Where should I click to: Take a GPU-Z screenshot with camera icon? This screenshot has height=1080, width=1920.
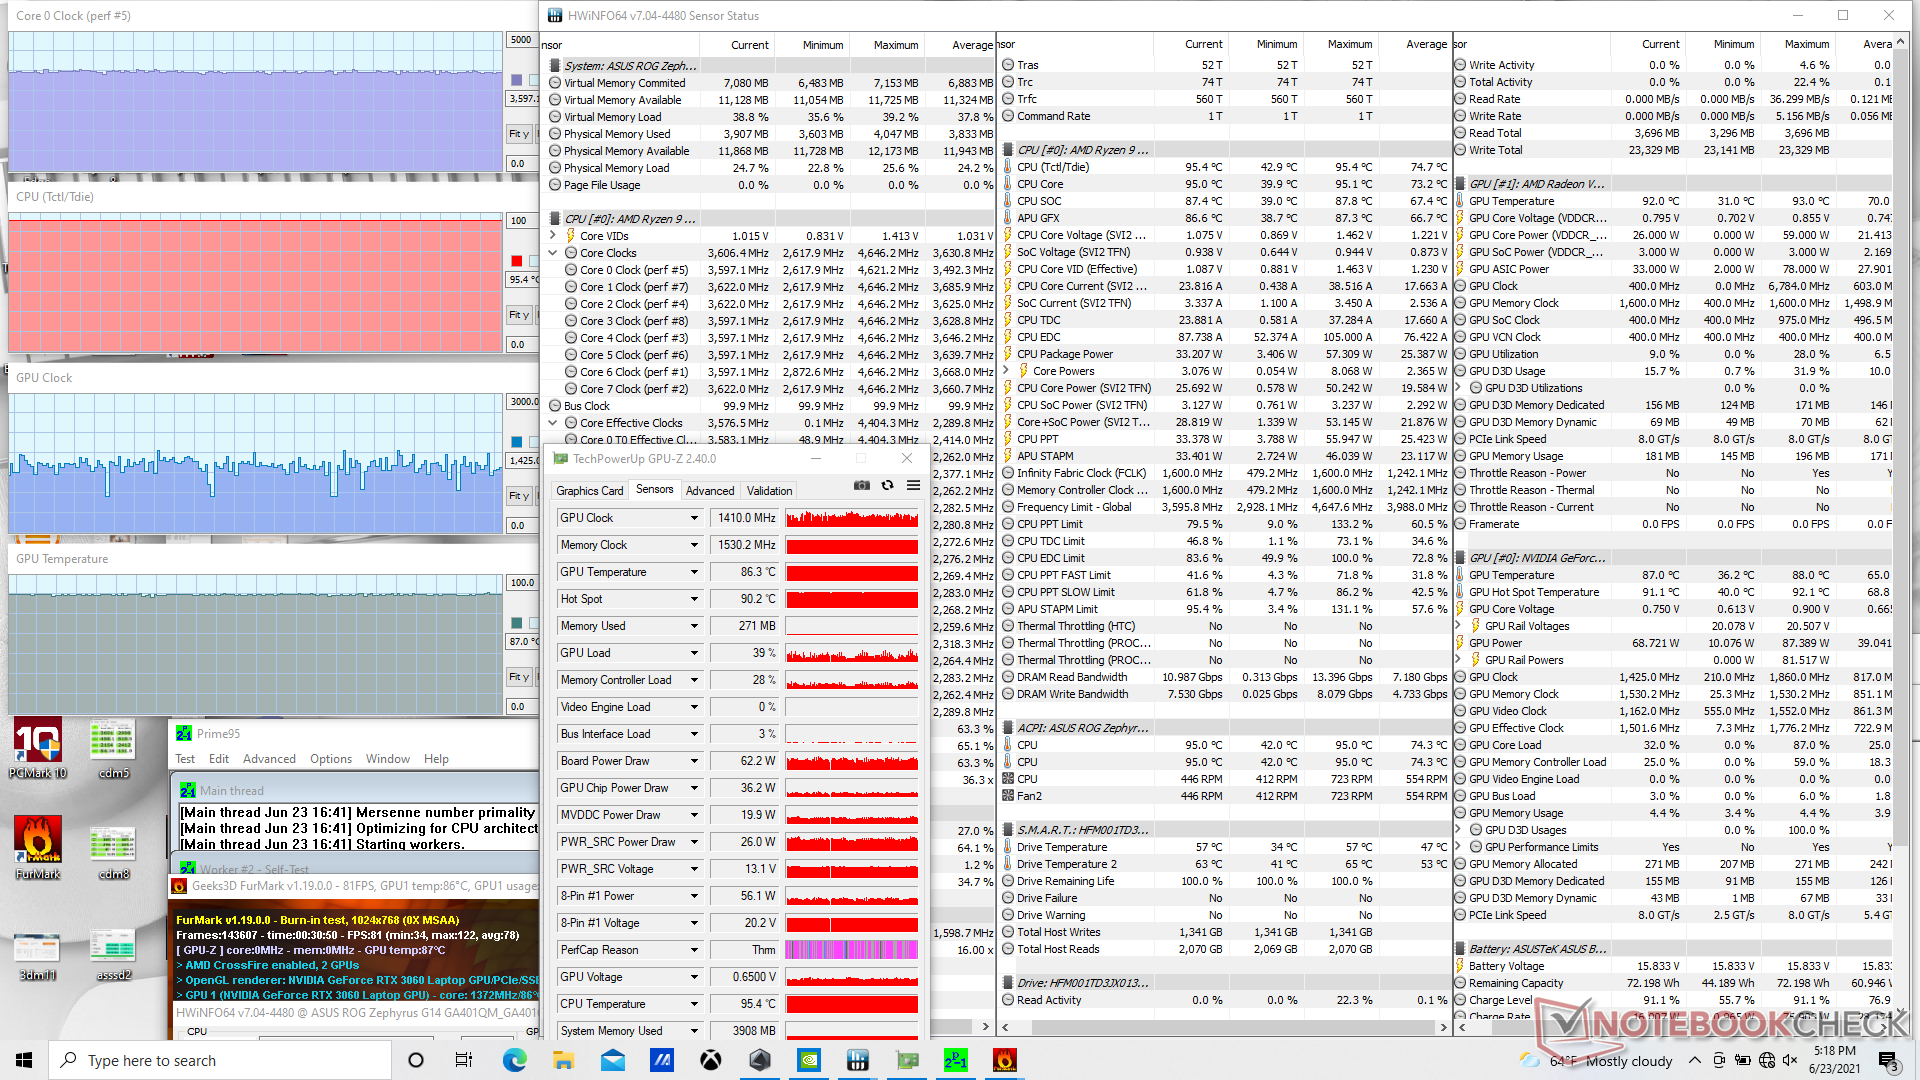click(861, 486)
